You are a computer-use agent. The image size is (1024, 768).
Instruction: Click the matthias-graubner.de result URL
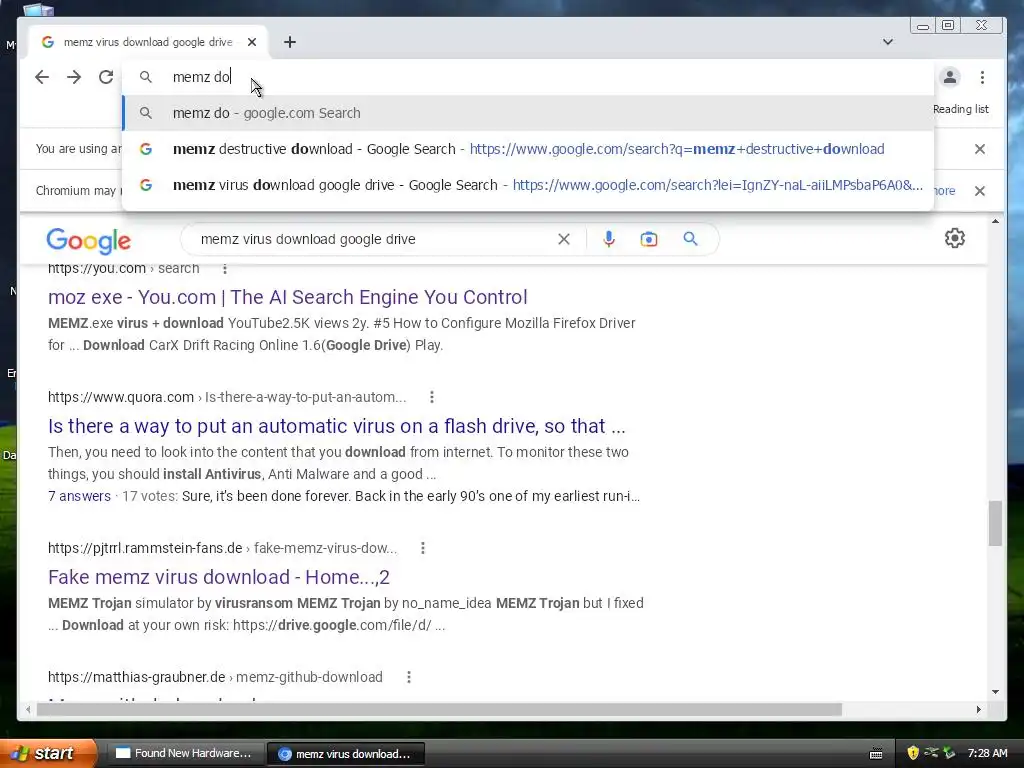tap(215, 677)
